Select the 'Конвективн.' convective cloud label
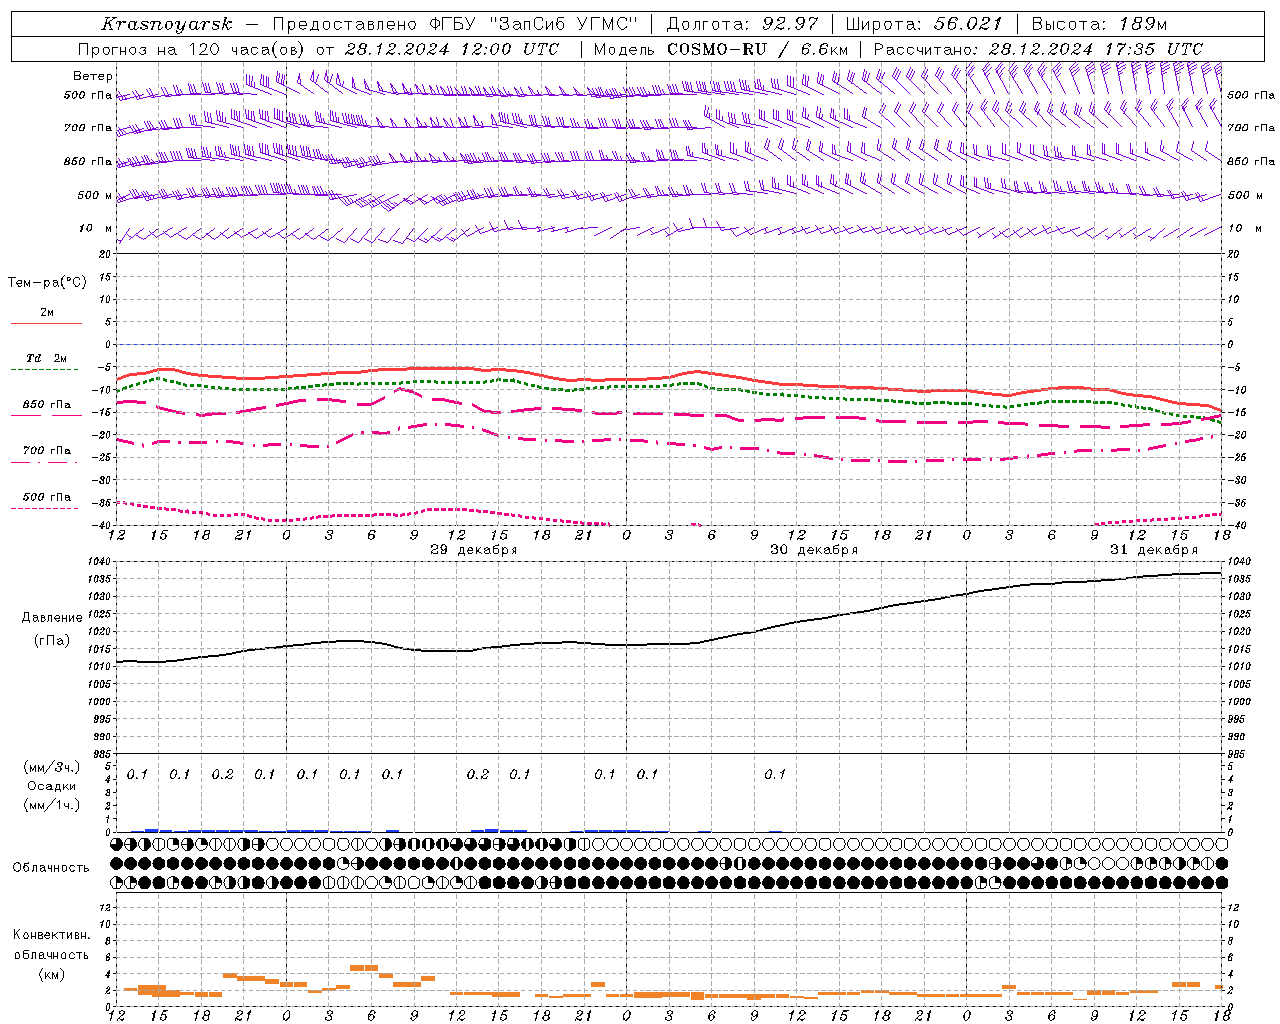The width and height of the screenshot is (1280, 1024). coord(52,935)
